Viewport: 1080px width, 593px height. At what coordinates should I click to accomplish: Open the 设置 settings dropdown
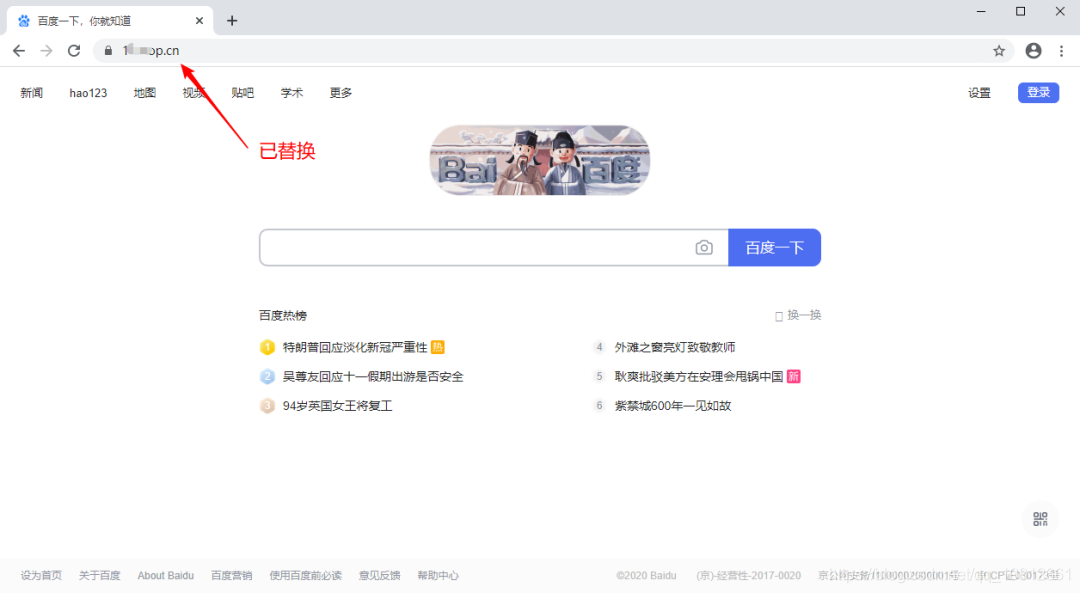click(x=979, y=92)
